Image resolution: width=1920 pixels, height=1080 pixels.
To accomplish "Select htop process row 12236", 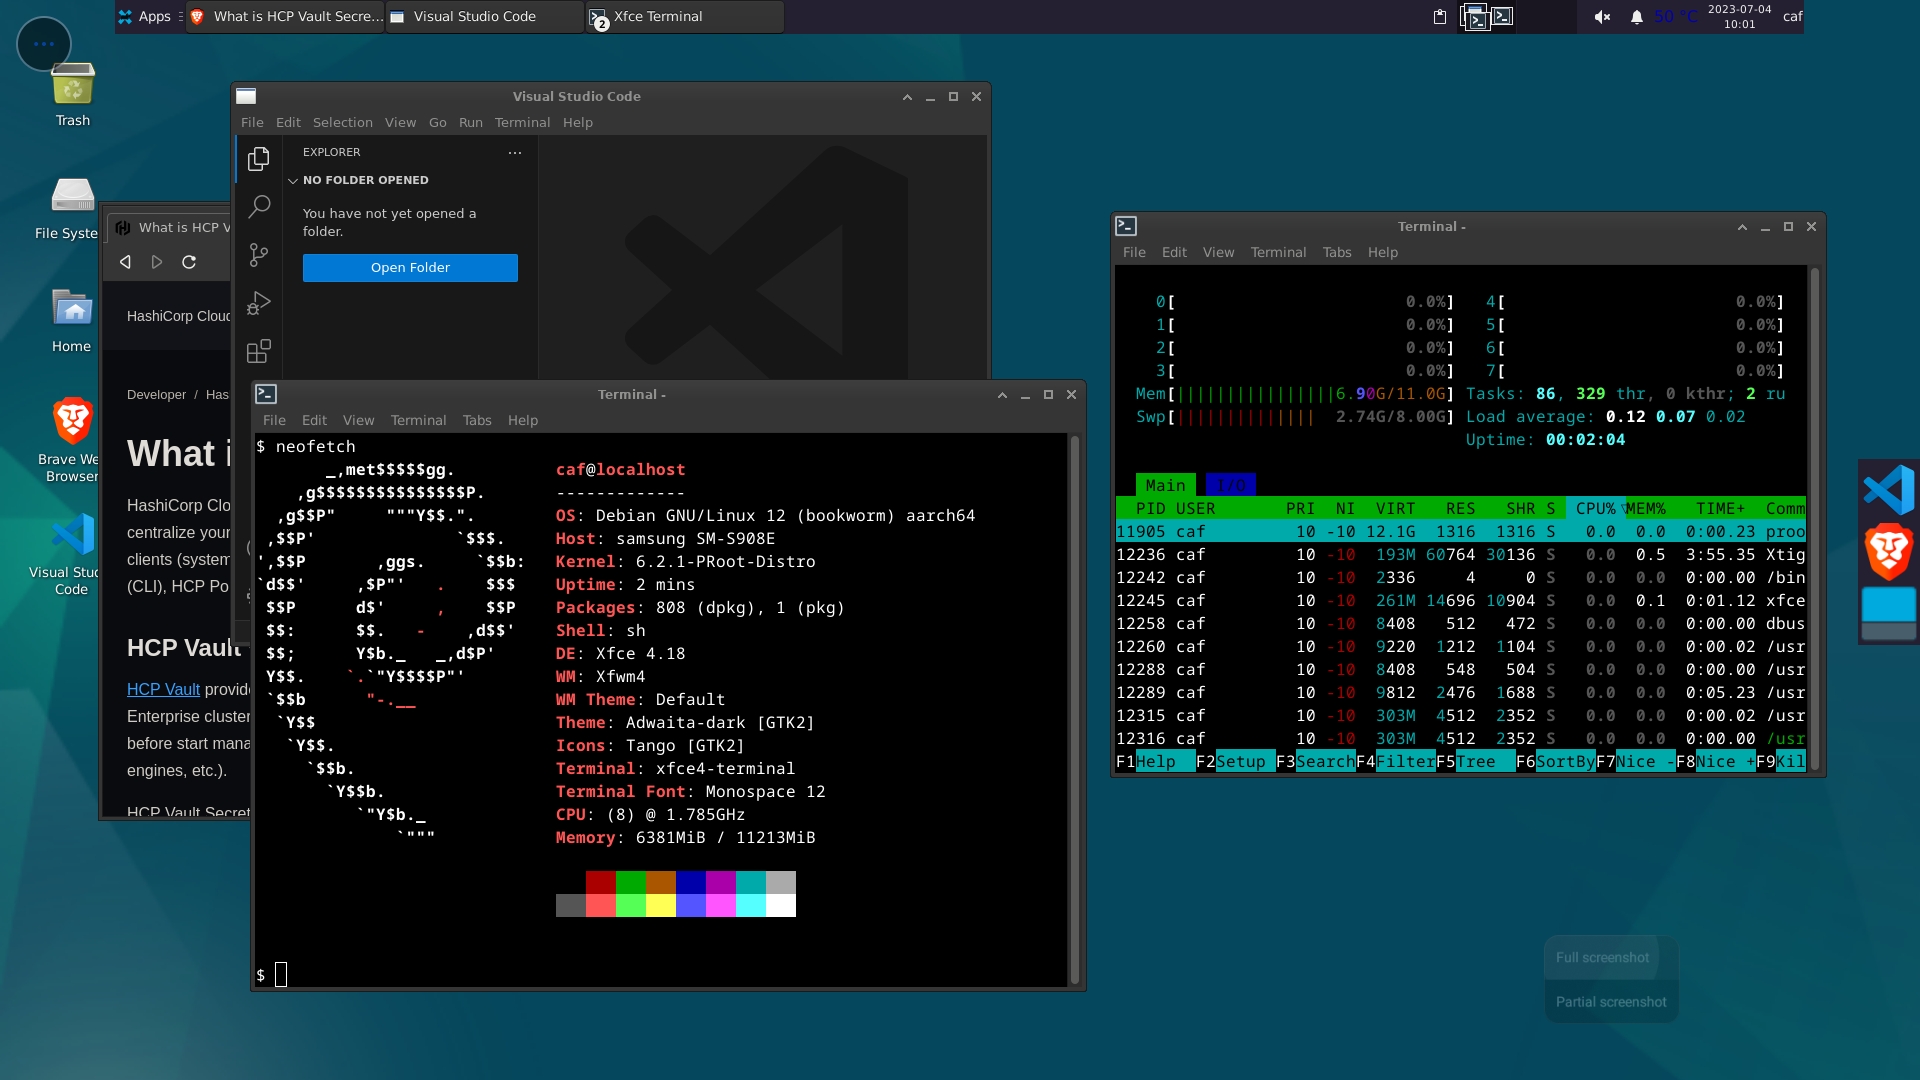I will pyautogui.click(x=1461, y=555).
